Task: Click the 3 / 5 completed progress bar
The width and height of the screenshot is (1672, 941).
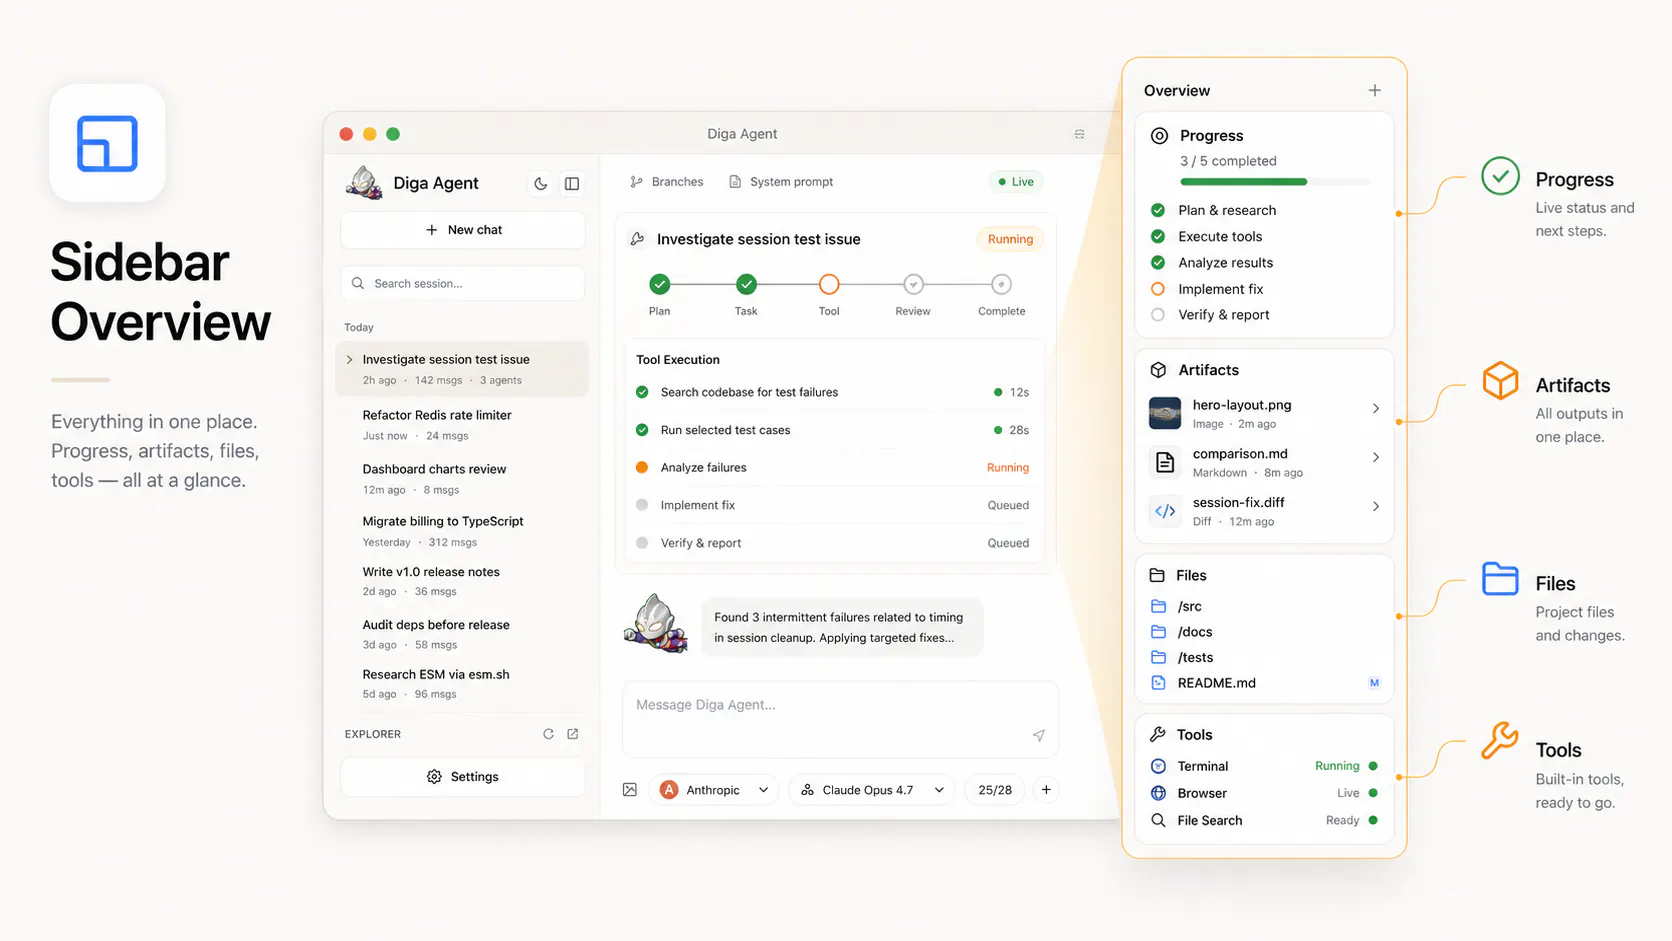Action: pos(1275,182)
